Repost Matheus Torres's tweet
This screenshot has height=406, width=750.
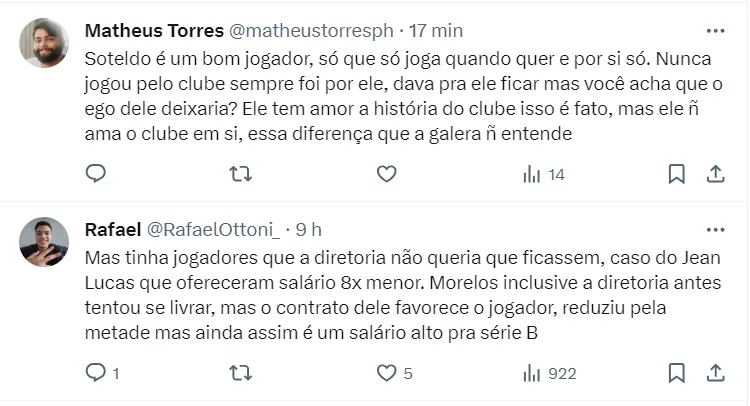[241, 174]
